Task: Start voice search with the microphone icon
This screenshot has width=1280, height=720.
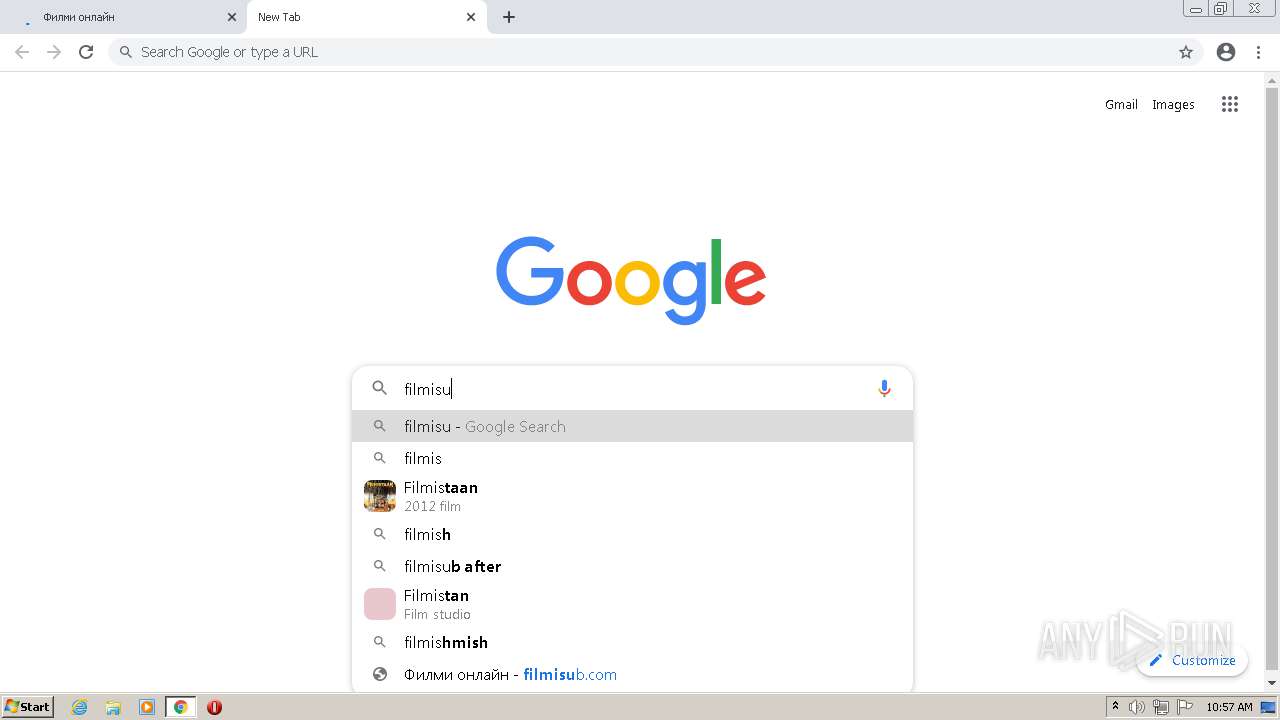Action: click(884, 389)
